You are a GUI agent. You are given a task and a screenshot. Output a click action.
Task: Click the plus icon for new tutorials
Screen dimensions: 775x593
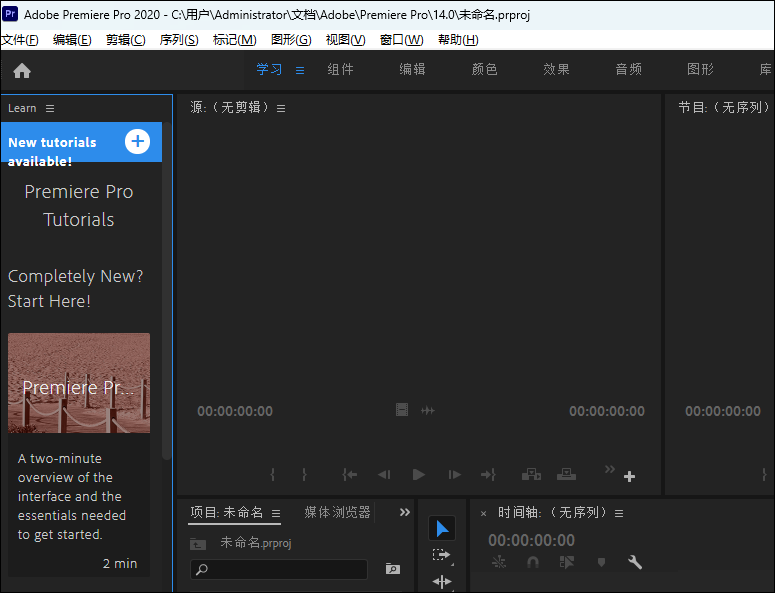tap(137, 142)
